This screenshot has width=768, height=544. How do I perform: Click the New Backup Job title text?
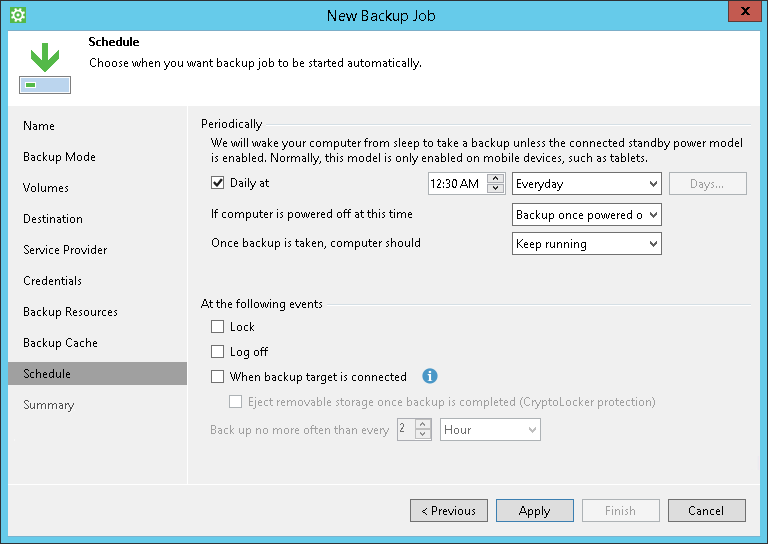pos(381,16)
